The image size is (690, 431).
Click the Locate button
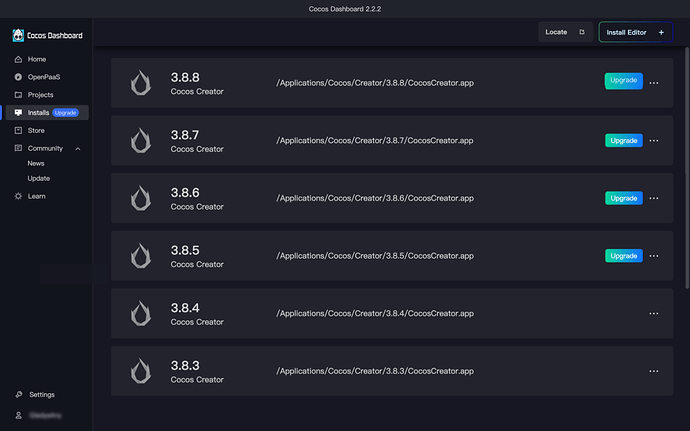(x=565, y=32)
